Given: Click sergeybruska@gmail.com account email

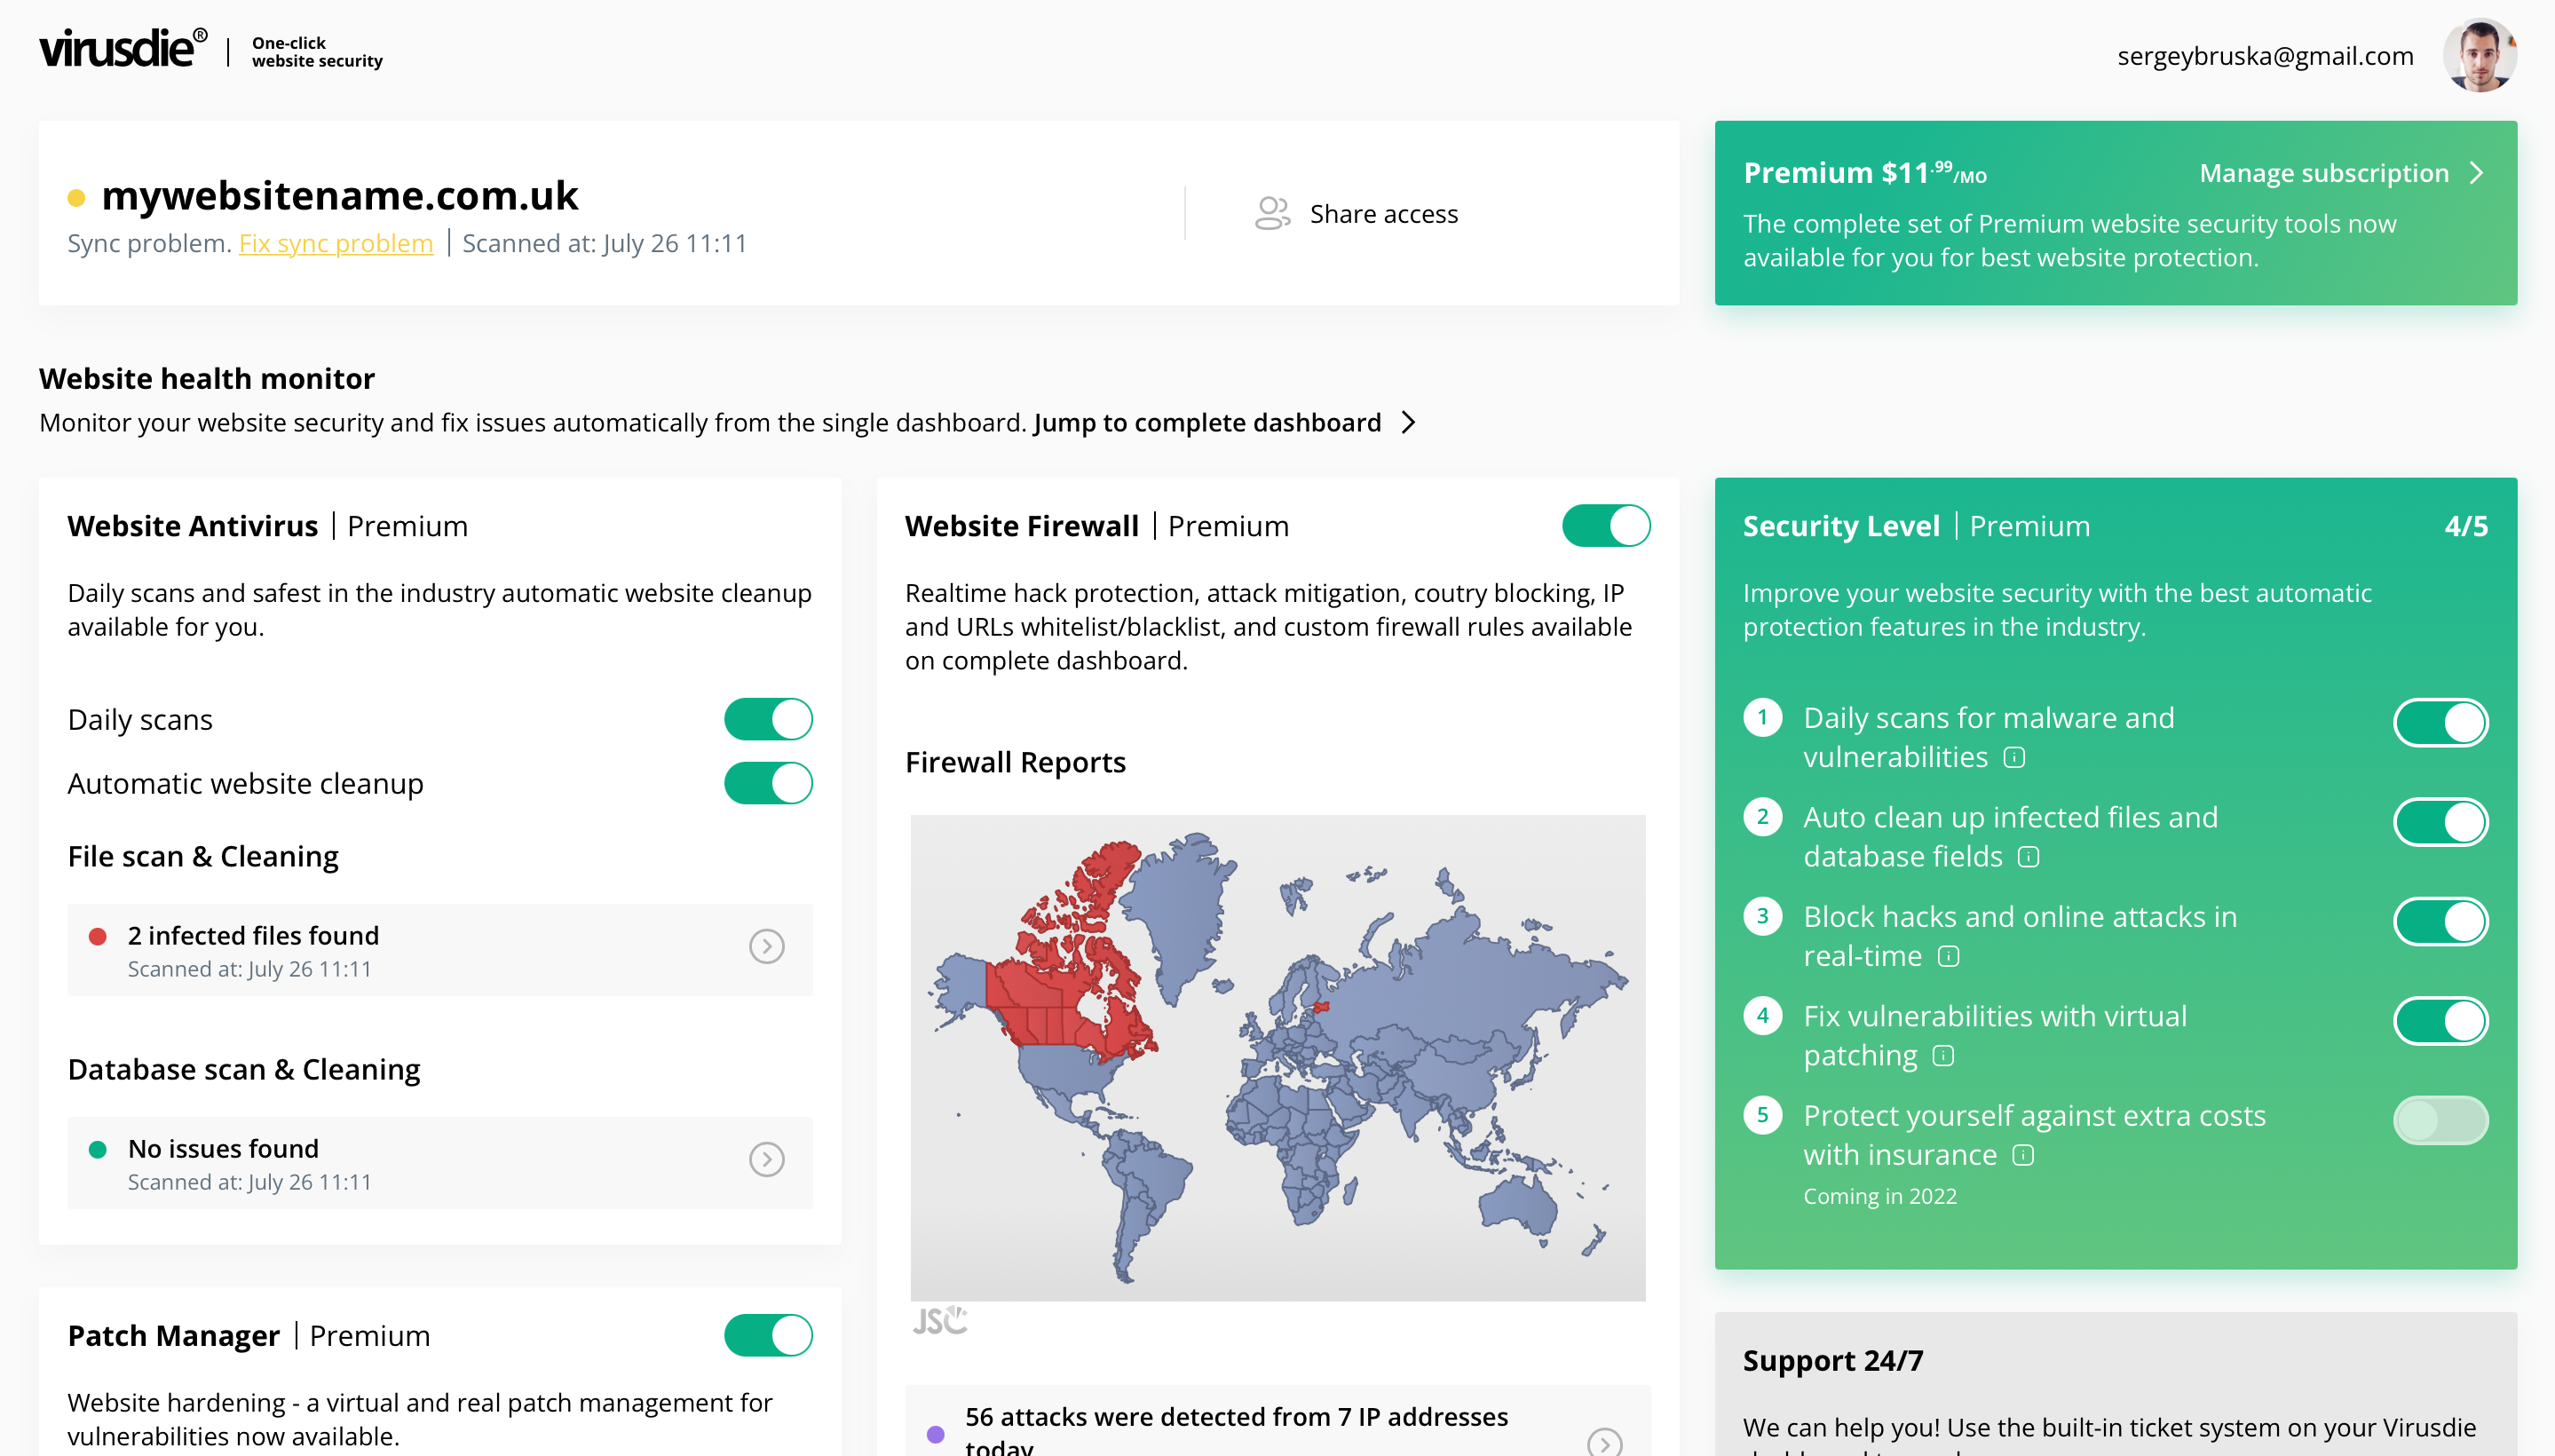Looking at the screenshot, I should [2265, 56].
